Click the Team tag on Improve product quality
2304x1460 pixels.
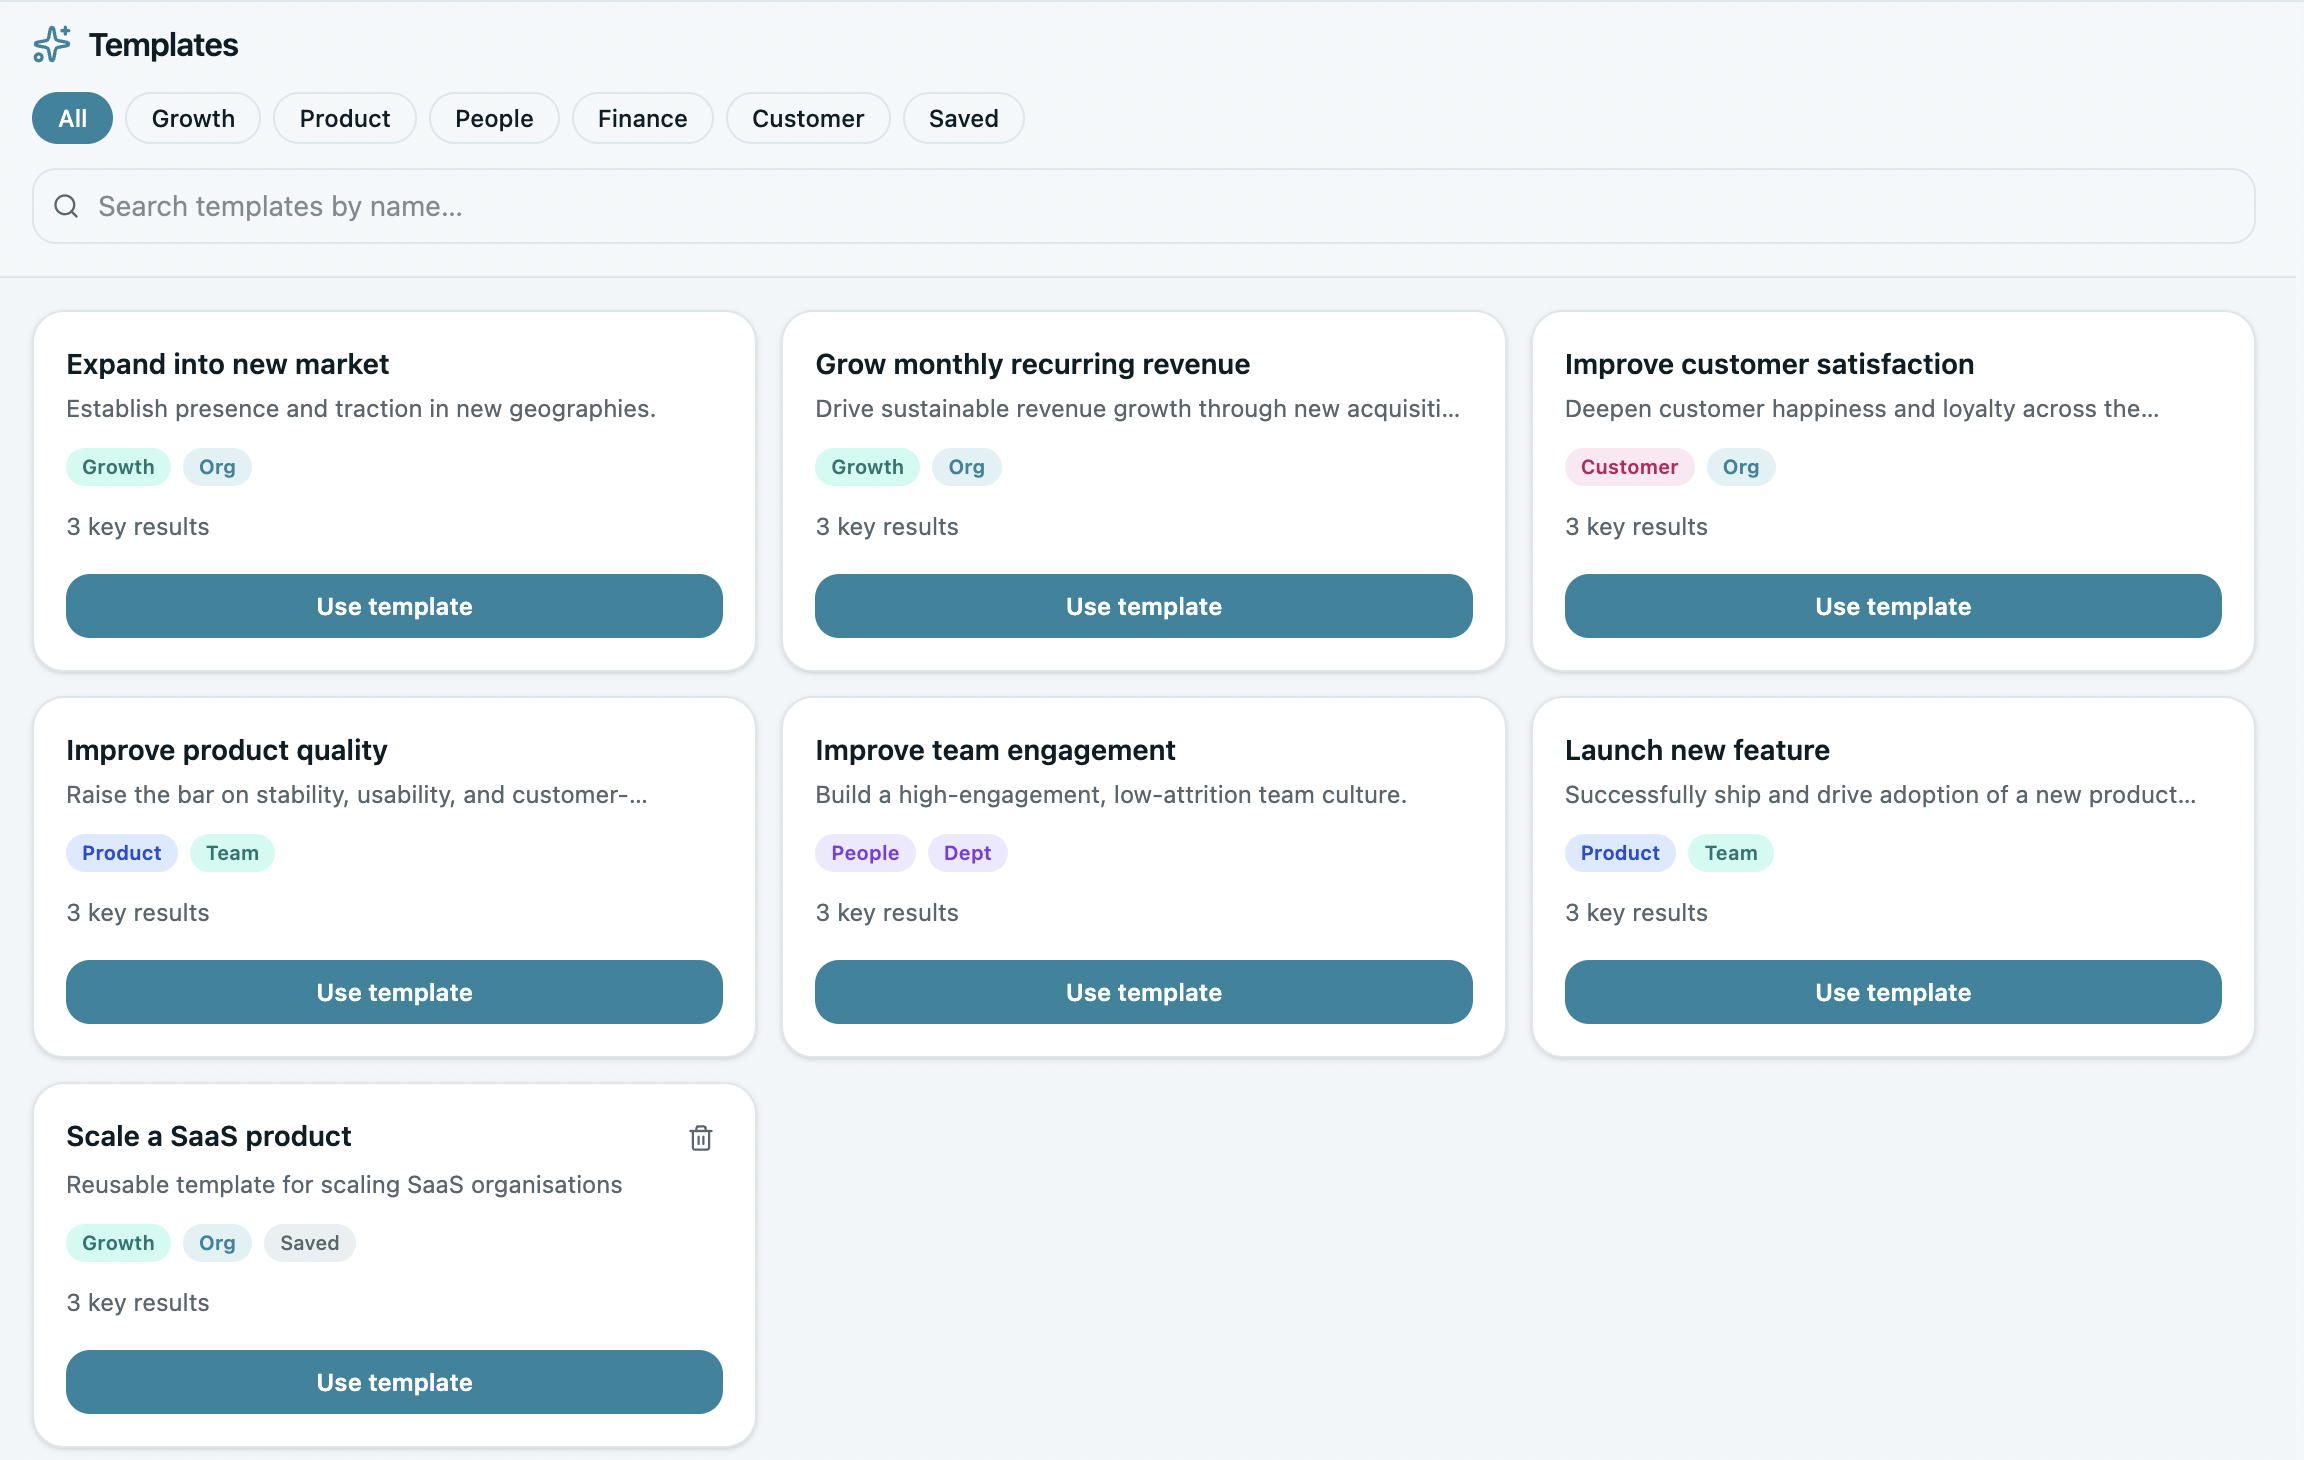pyautogui.click(x=232, y=853)
